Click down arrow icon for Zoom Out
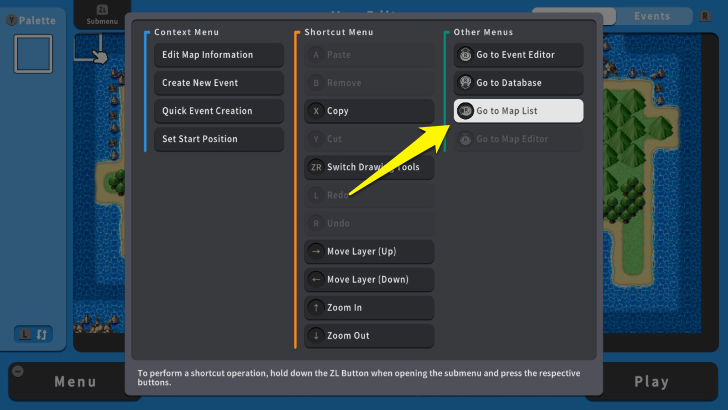This screenshot has width=728, height=410. [x=317, y=335]
